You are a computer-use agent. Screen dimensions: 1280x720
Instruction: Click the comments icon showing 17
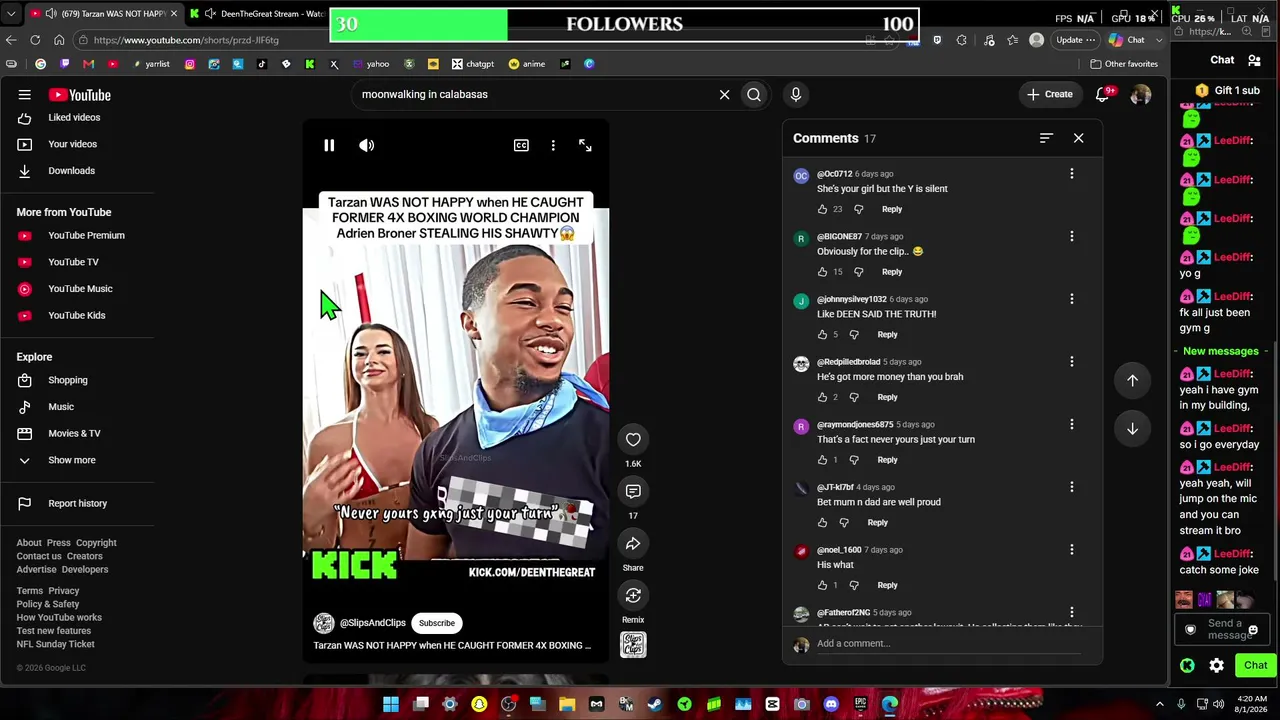pyautogui.click(x=633, y=491)
